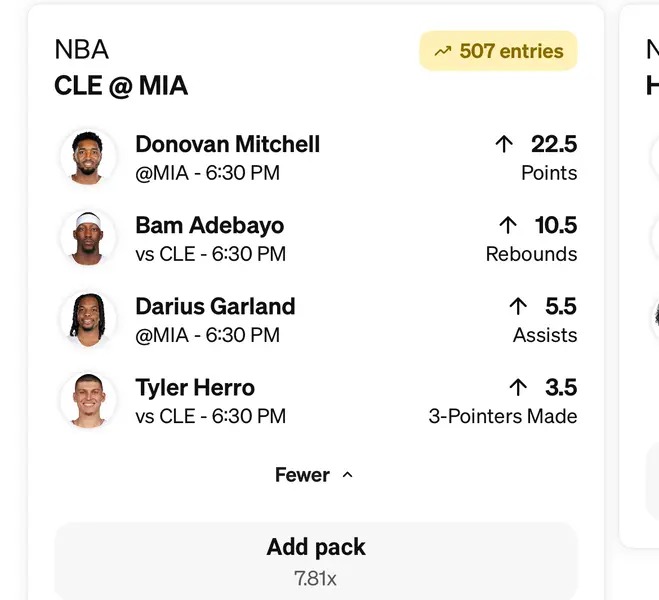Select the Bam Adebayo name
This screenshot has width=659, height=600.
point(209,225)
